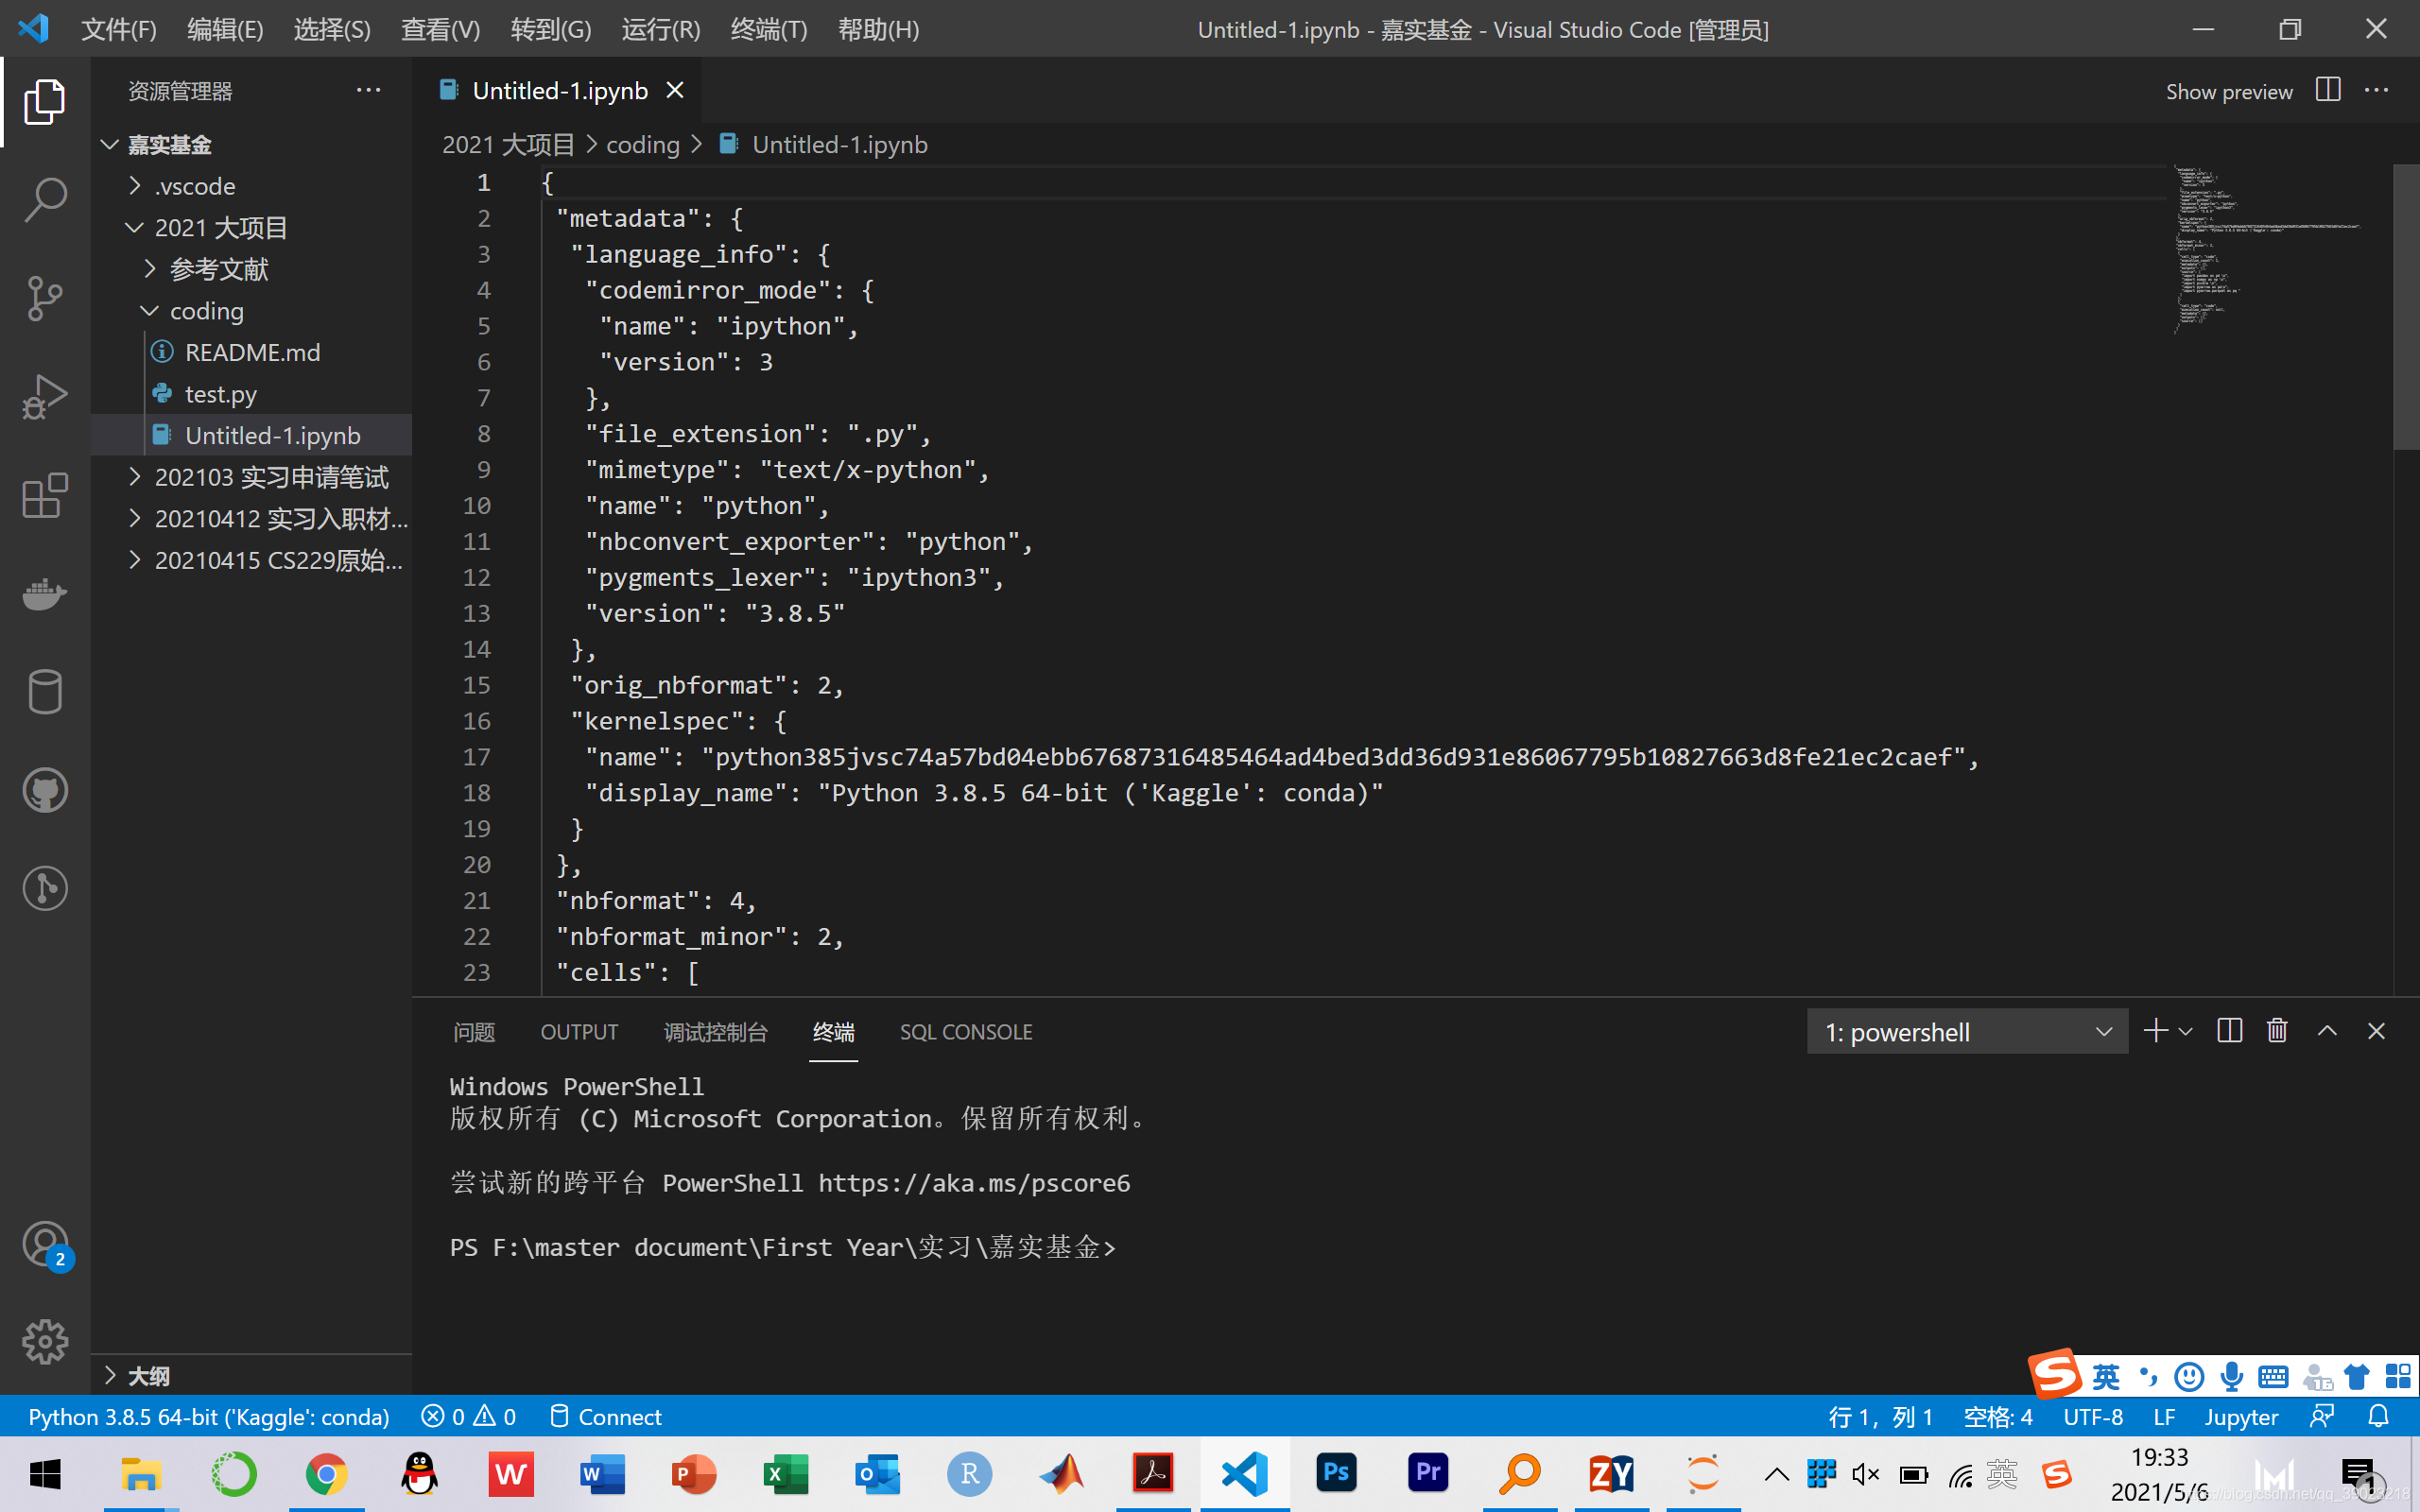The width and height of the screenshot is (2420, 1512).
Task: Split the terminal pane
Action: pyautogui.click(x=2229, y=1031)
